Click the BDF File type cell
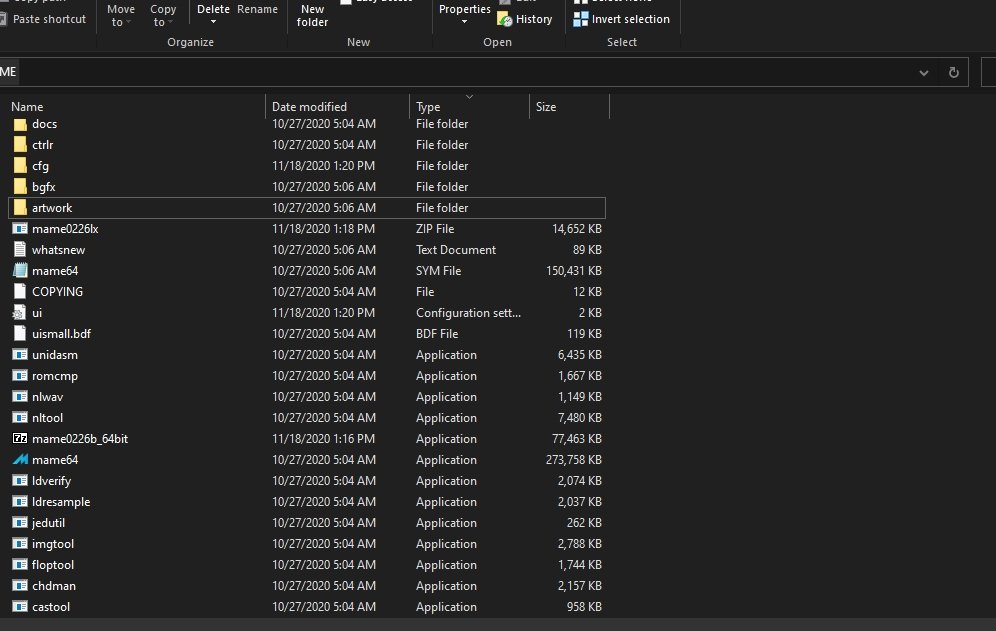 (437, 334)
